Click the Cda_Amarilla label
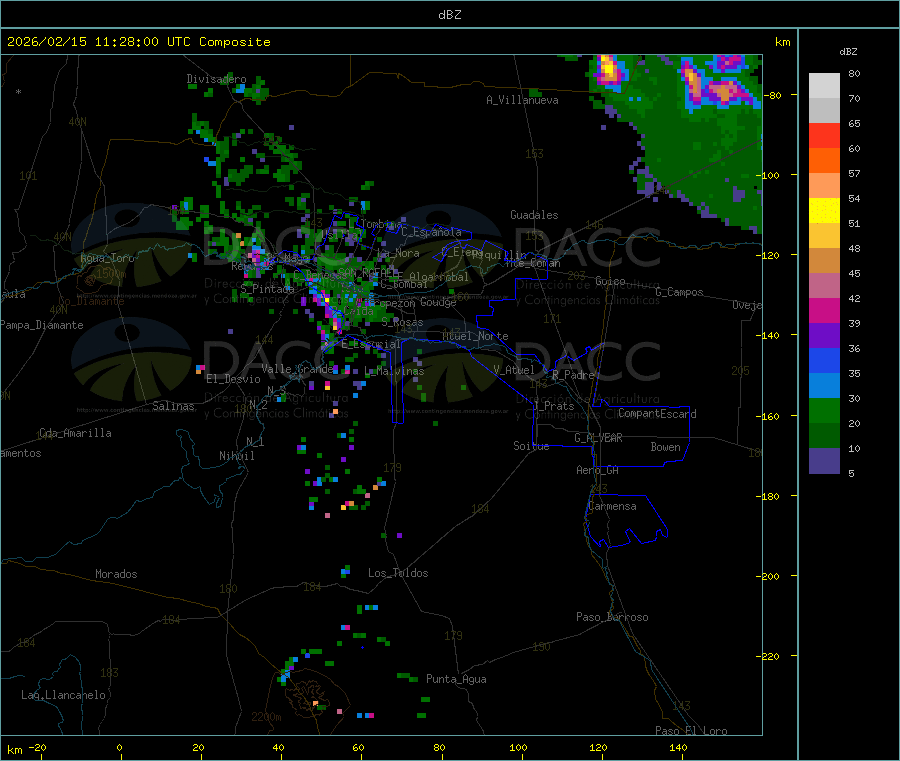This screenshot has width=900, height=761. (x=76, y=433)
